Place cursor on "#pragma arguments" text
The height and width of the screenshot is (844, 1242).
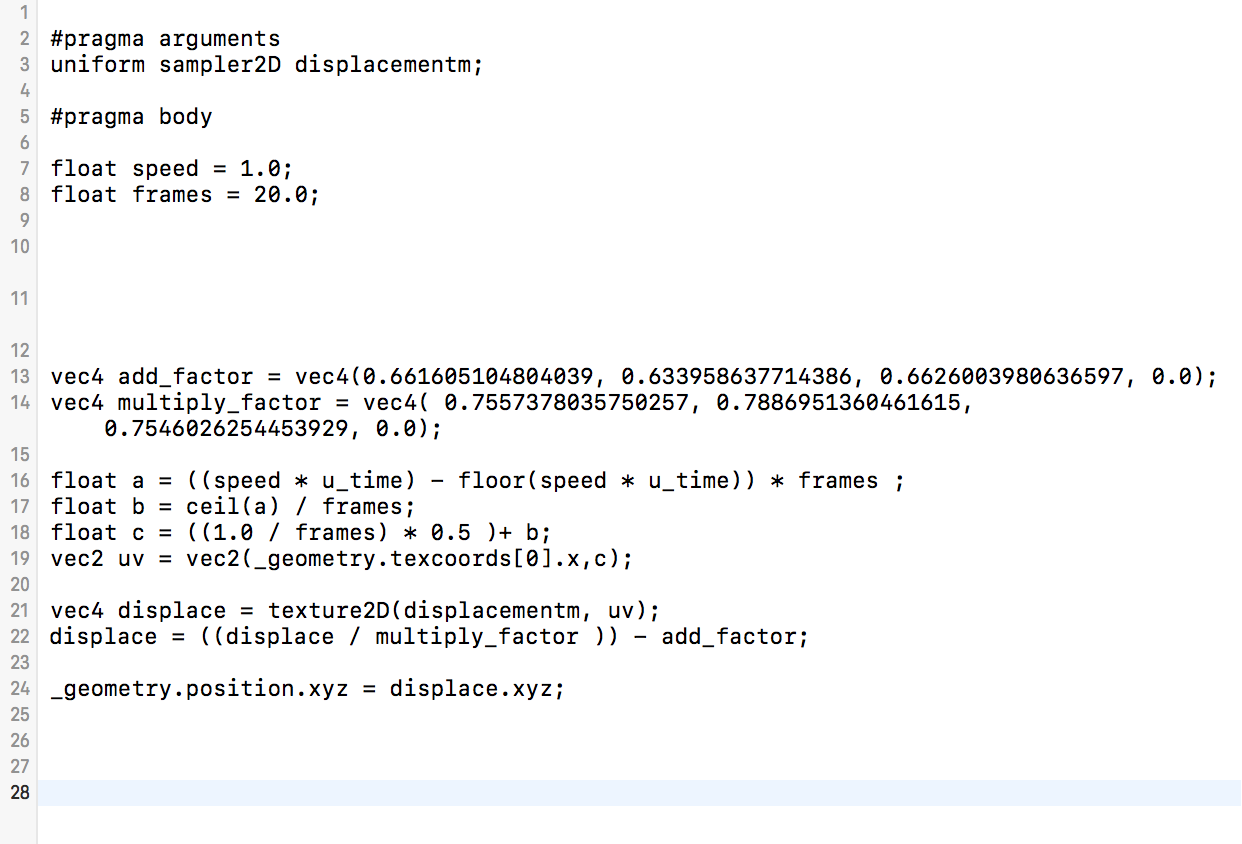(x=166, y=39)
